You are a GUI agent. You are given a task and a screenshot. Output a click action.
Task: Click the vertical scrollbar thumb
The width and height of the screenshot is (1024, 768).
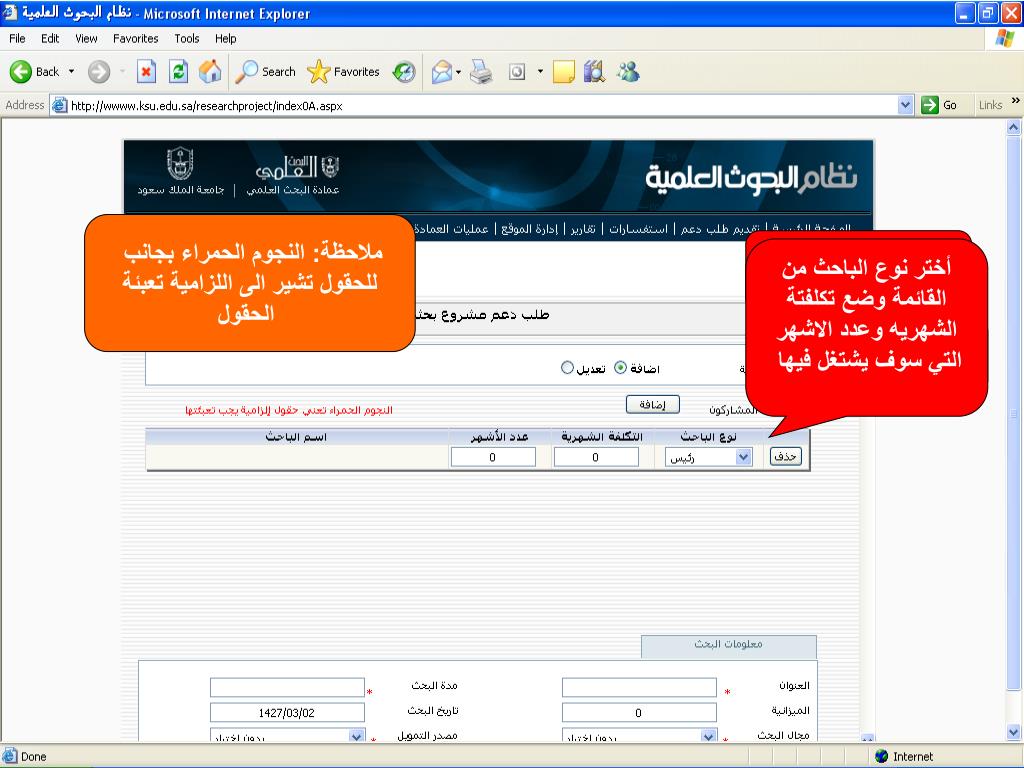(1014, 413)
